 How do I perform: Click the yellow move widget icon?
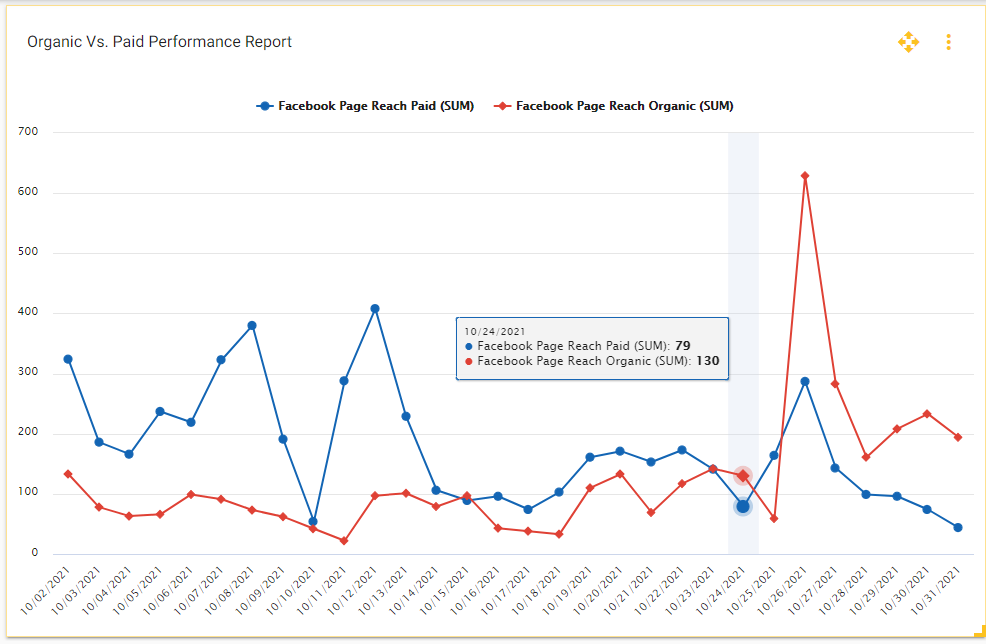point(907,42)
